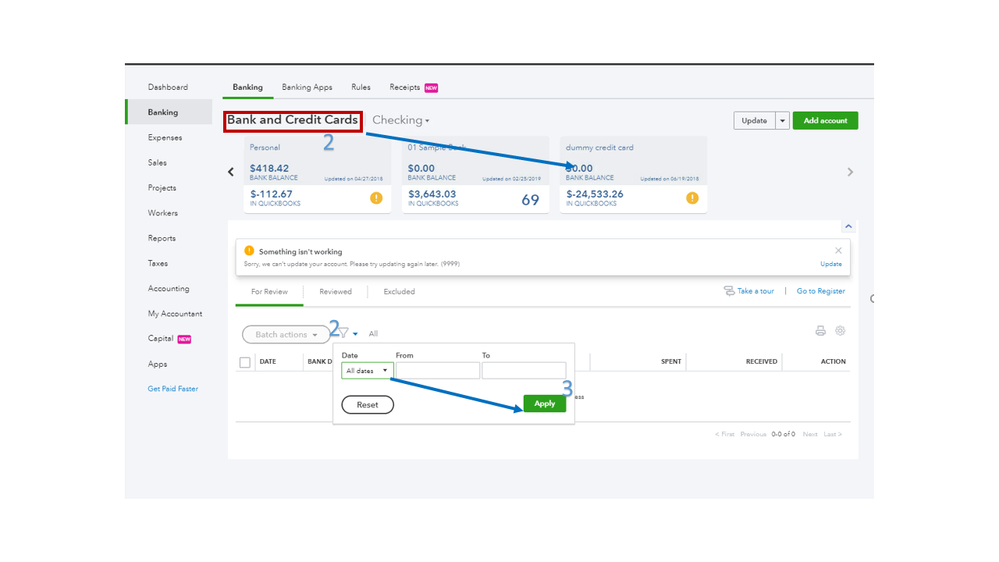Image resolution: width=999 pixels, height=562 pixels.
Task: Switch to the Banking tab
Action: [x=247, y=87]
